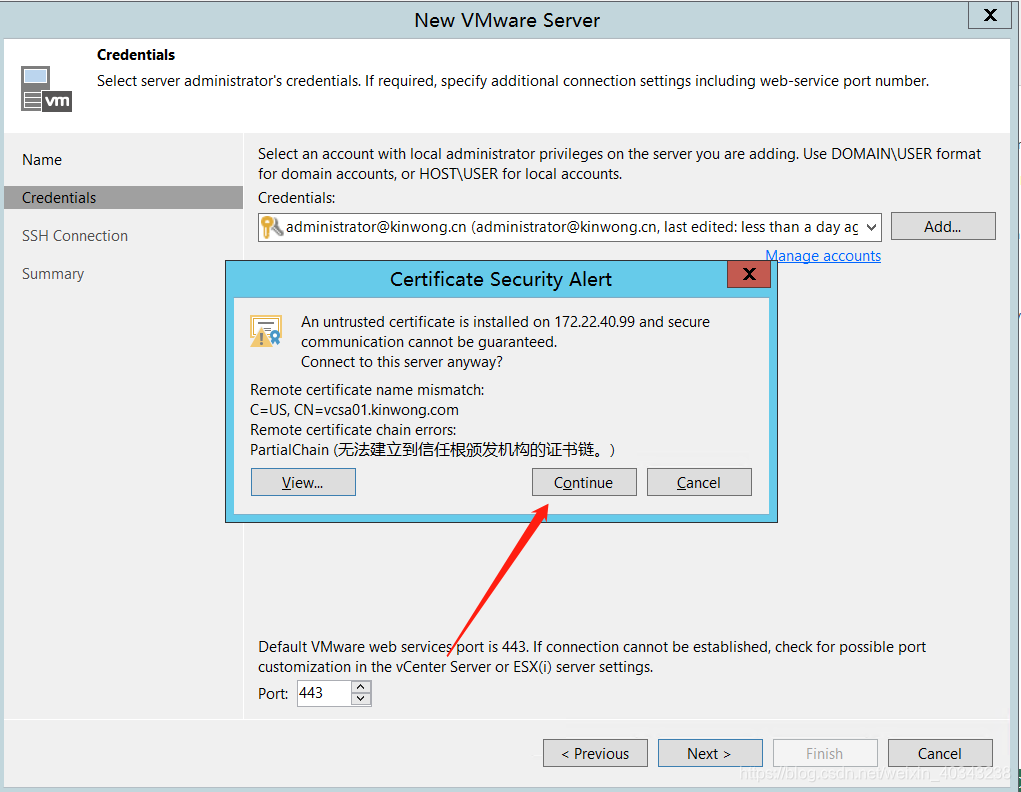1021x792 pixels.
Task: Close the New VMware Server window
Action: (990, 15)
